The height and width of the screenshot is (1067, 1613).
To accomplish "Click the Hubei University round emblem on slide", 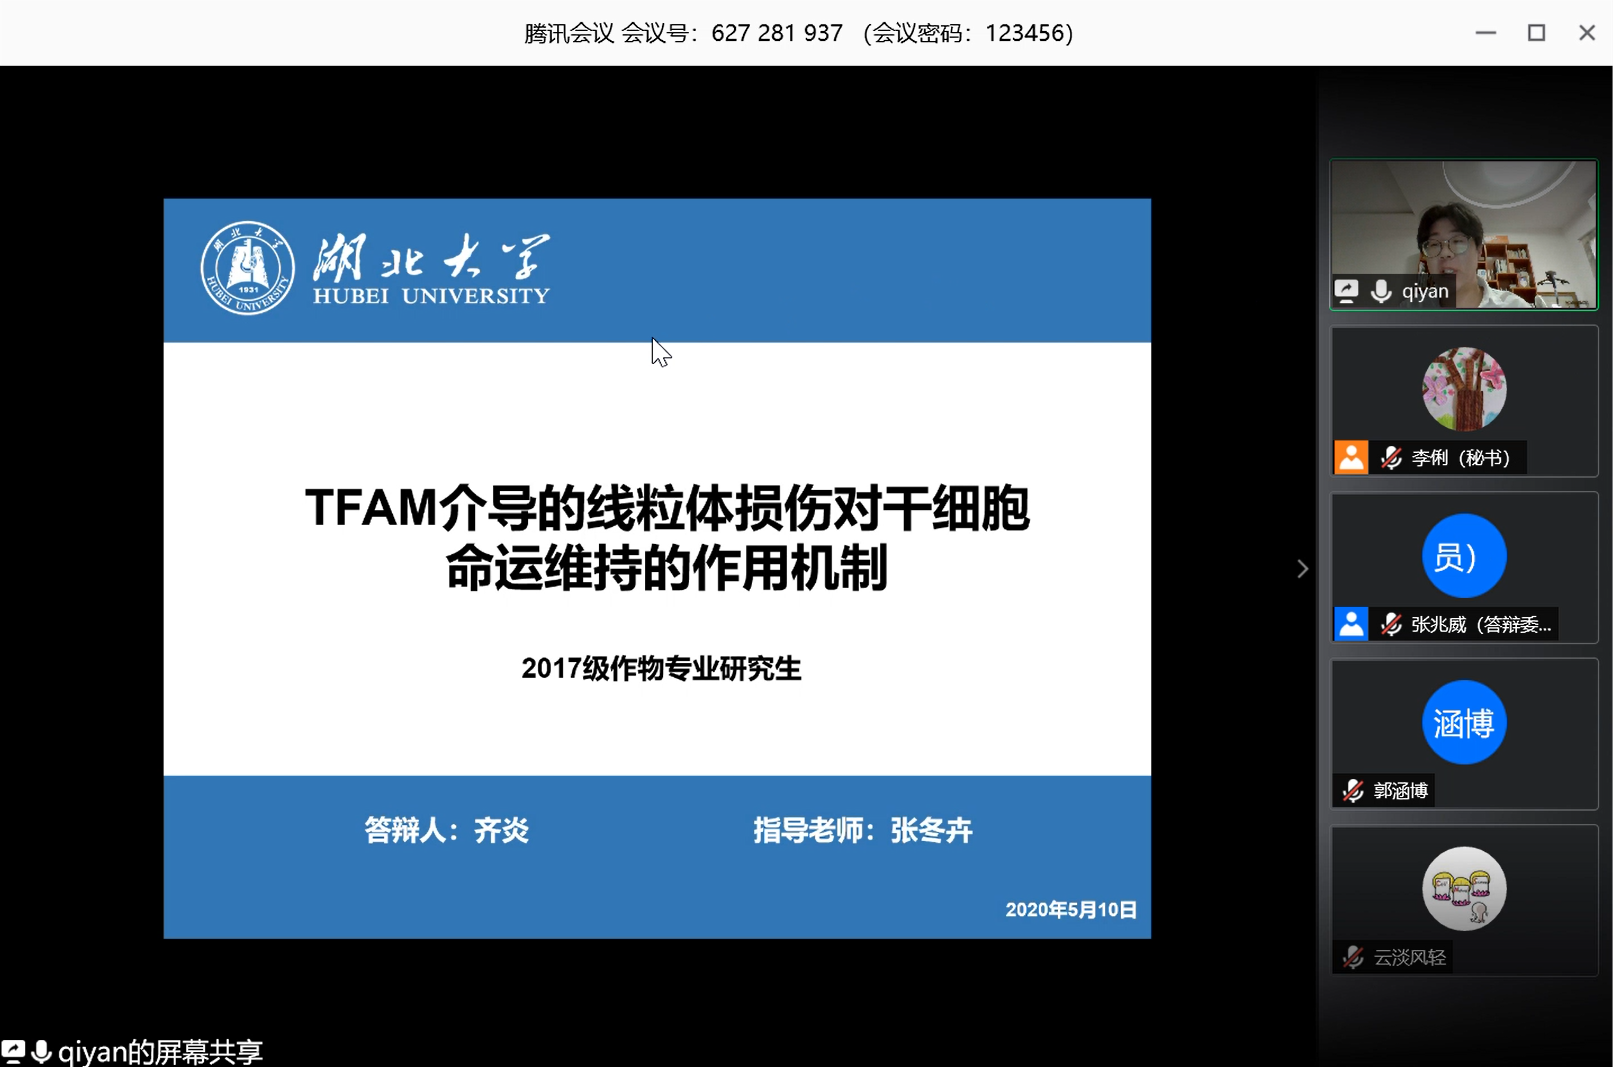I will (x=247, y=268).
